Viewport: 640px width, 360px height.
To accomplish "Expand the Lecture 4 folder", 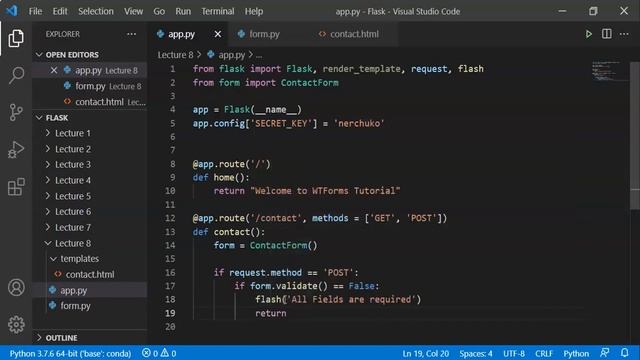I will [x=48, y=180].
